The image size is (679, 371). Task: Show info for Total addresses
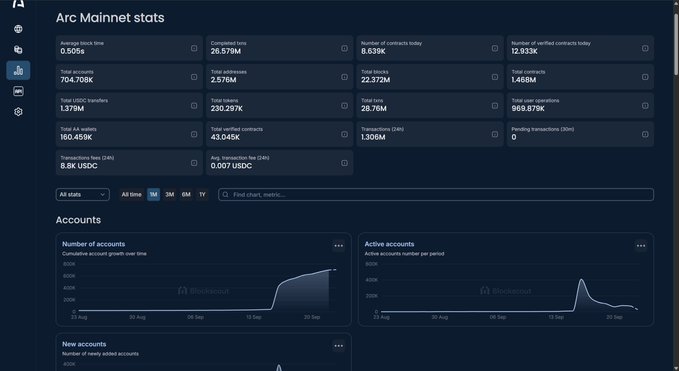[x=344, y=77]
